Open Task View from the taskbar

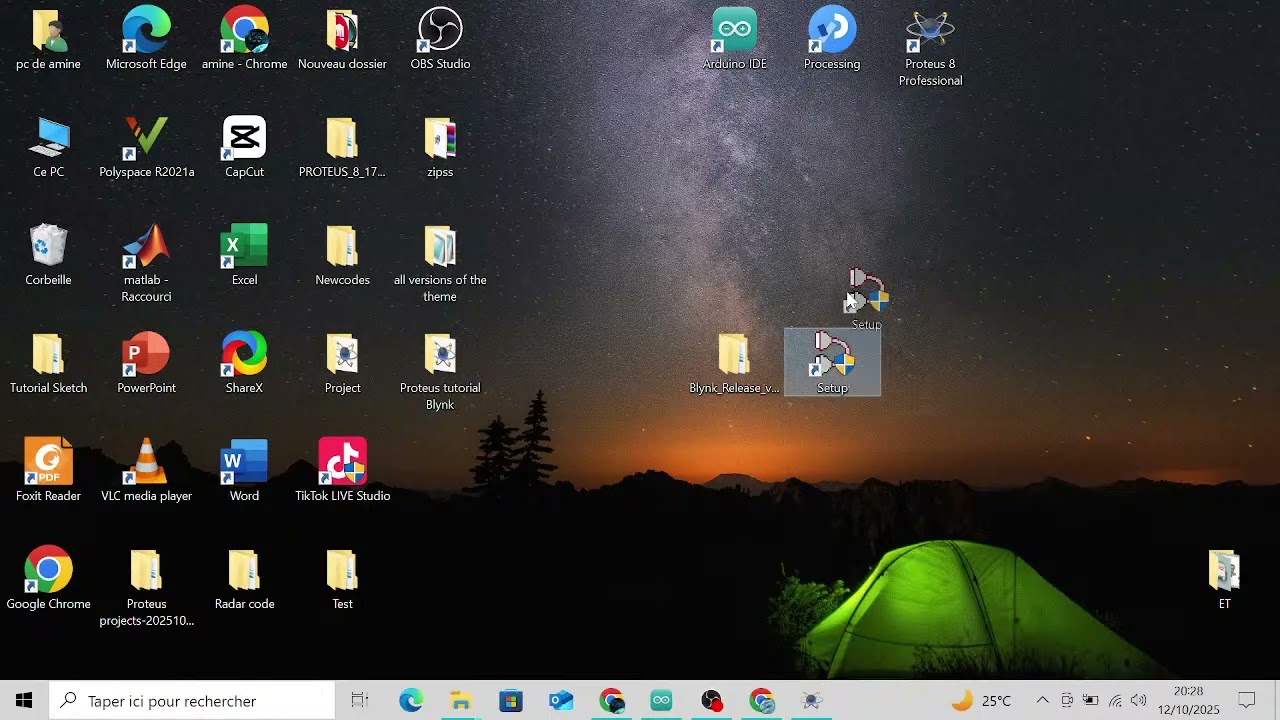tap(360, 701)
